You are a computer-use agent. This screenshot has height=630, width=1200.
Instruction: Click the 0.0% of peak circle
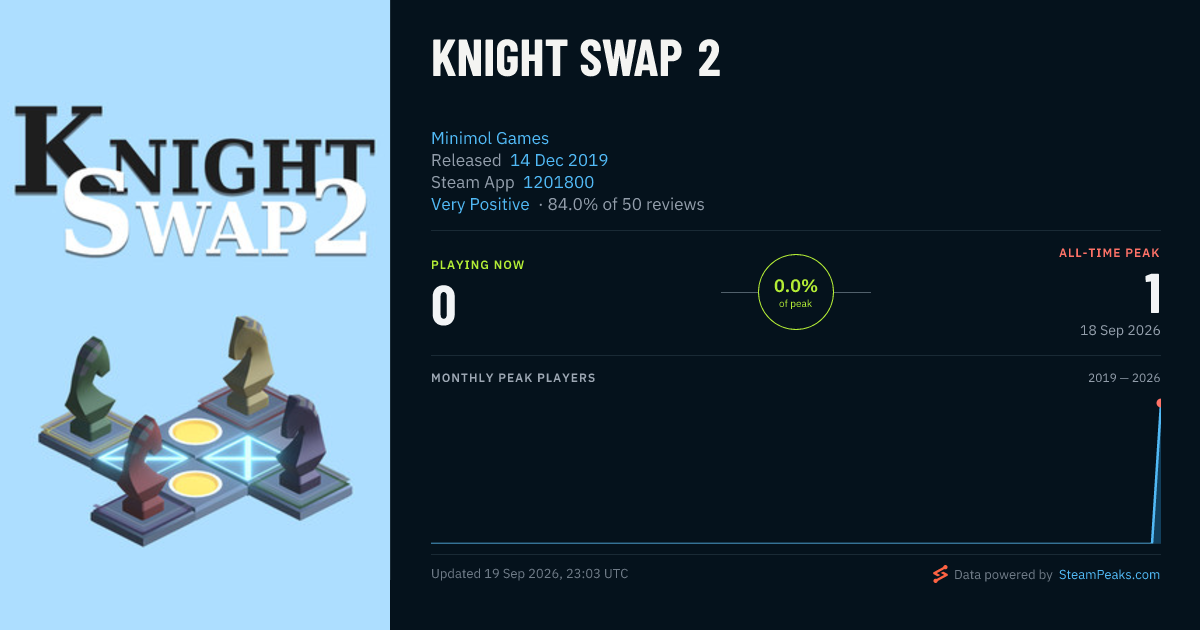click(796, 292)
